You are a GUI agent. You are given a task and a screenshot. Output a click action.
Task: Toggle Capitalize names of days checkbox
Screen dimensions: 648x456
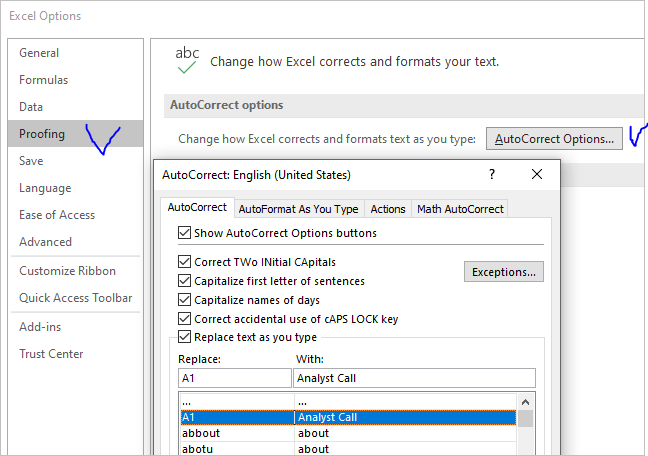184,300
